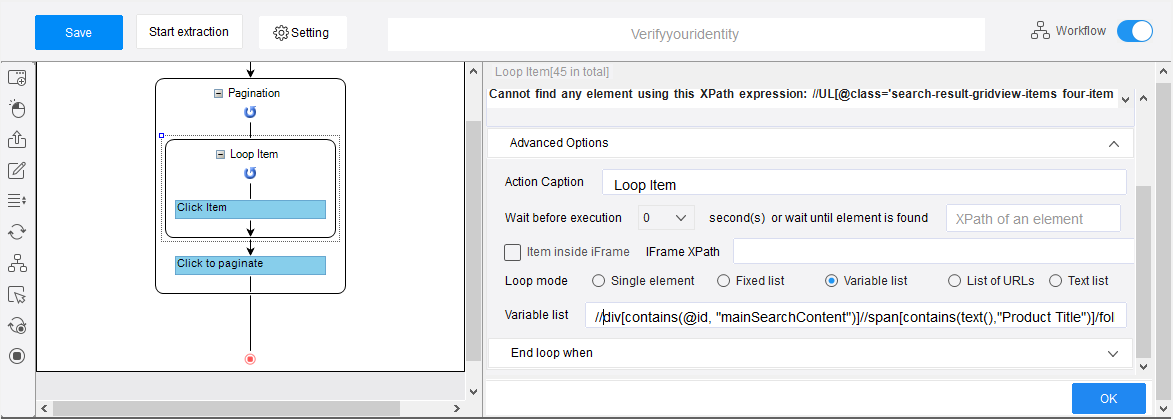
Task: Check the Item inside iFrame box
Action: (x=512, y=252)
